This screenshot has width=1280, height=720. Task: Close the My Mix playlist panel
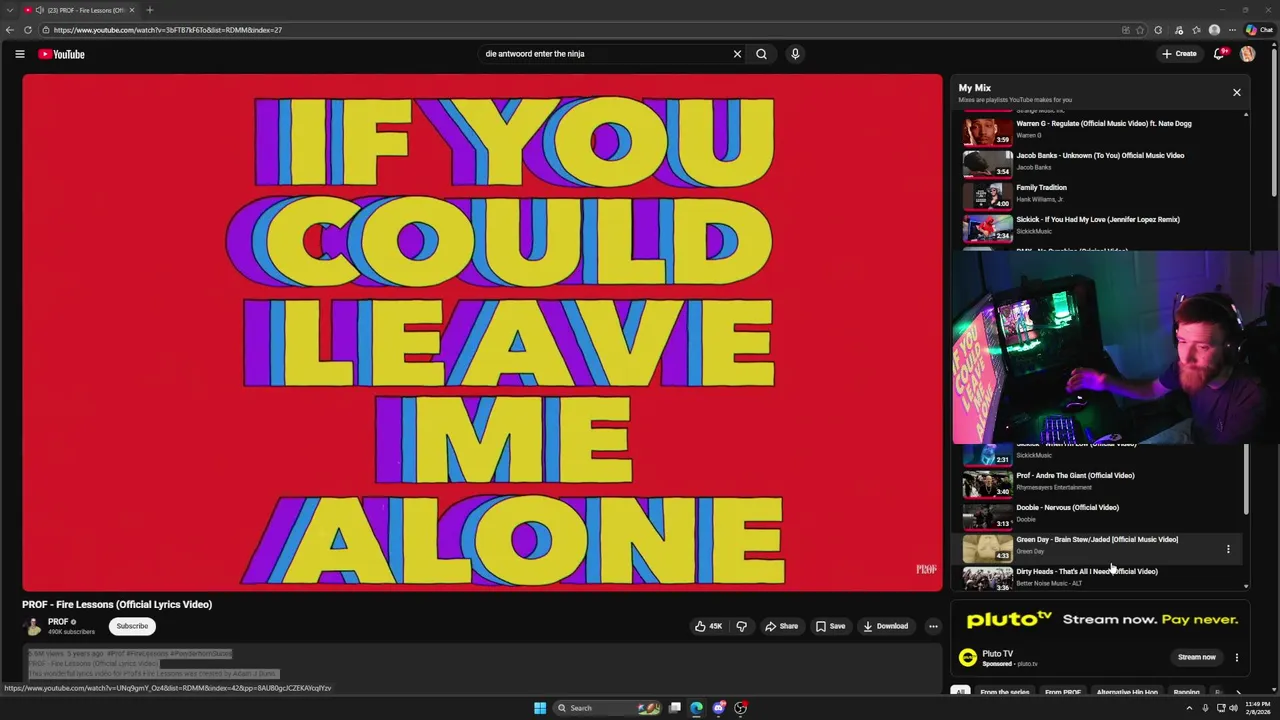coord(1236,92)
